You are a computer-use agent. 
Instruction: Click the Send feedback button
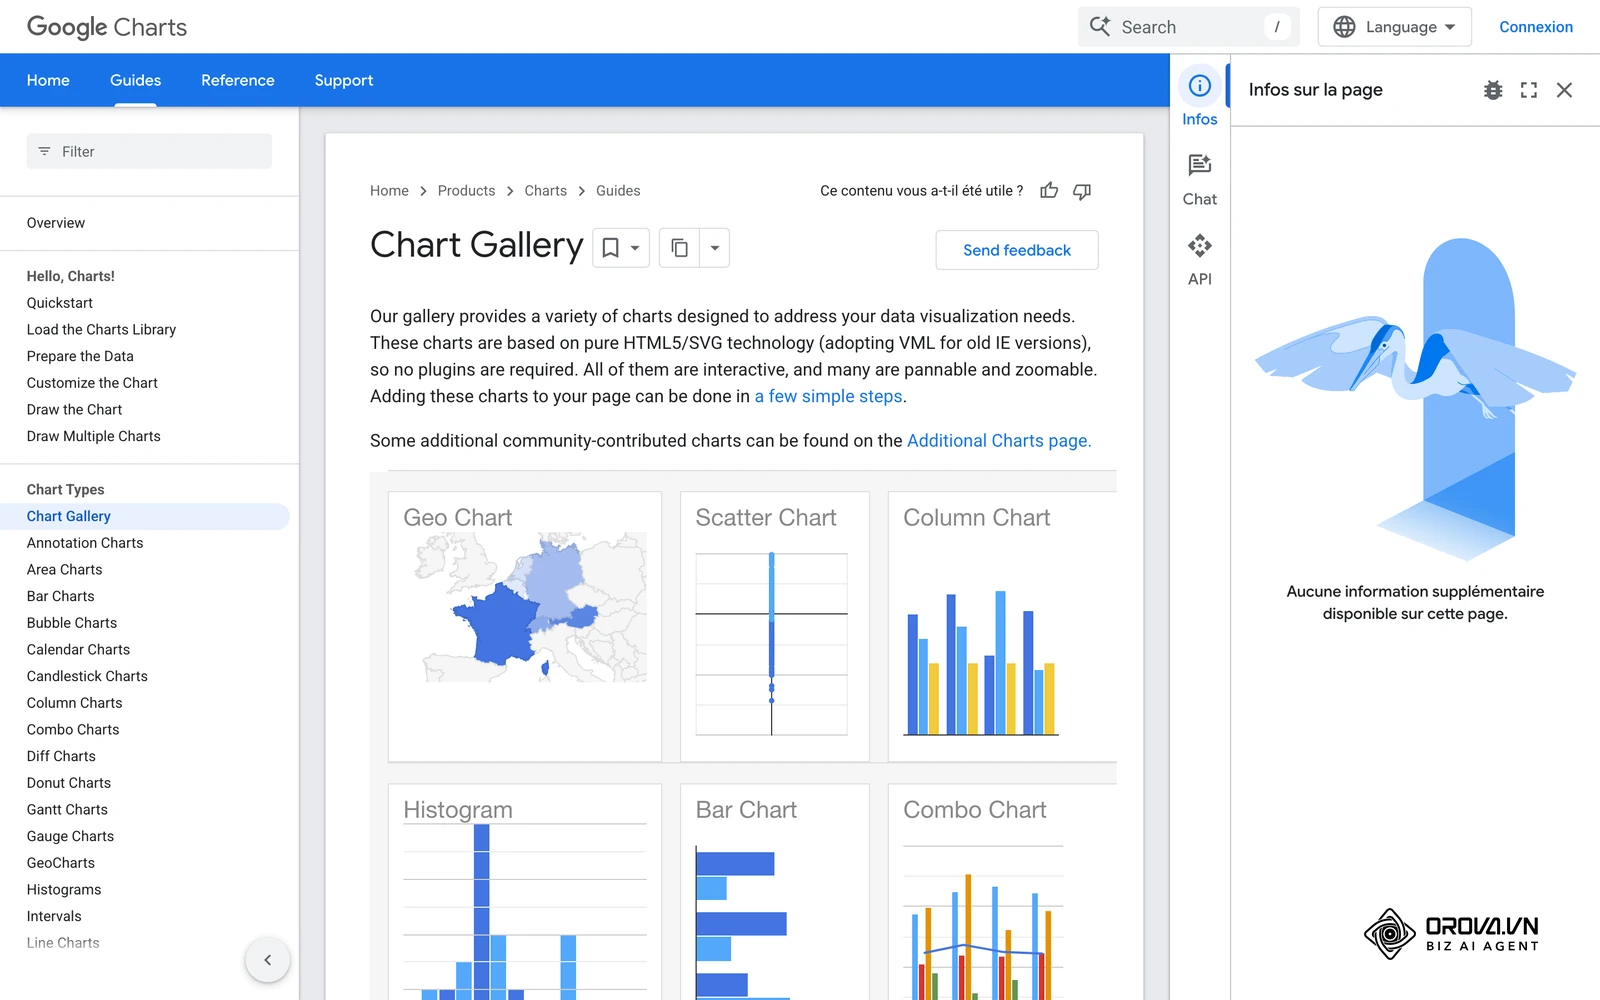point(1017,250)
